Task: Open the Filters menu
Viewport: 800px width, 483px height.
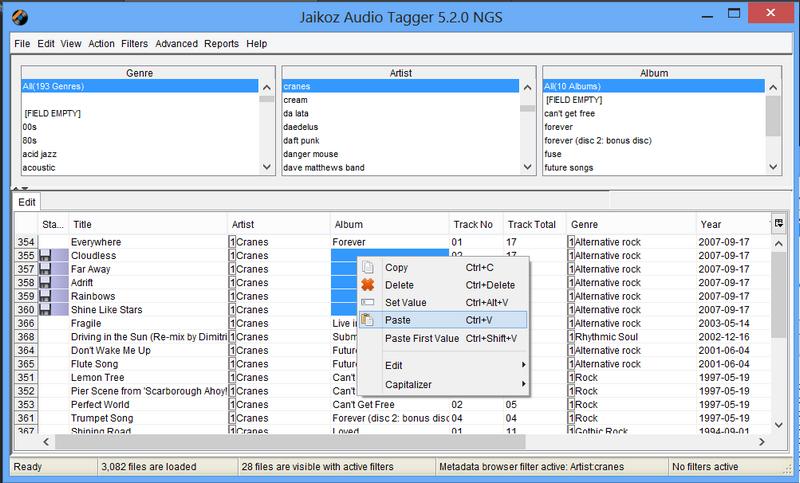Action: point(134,44)
